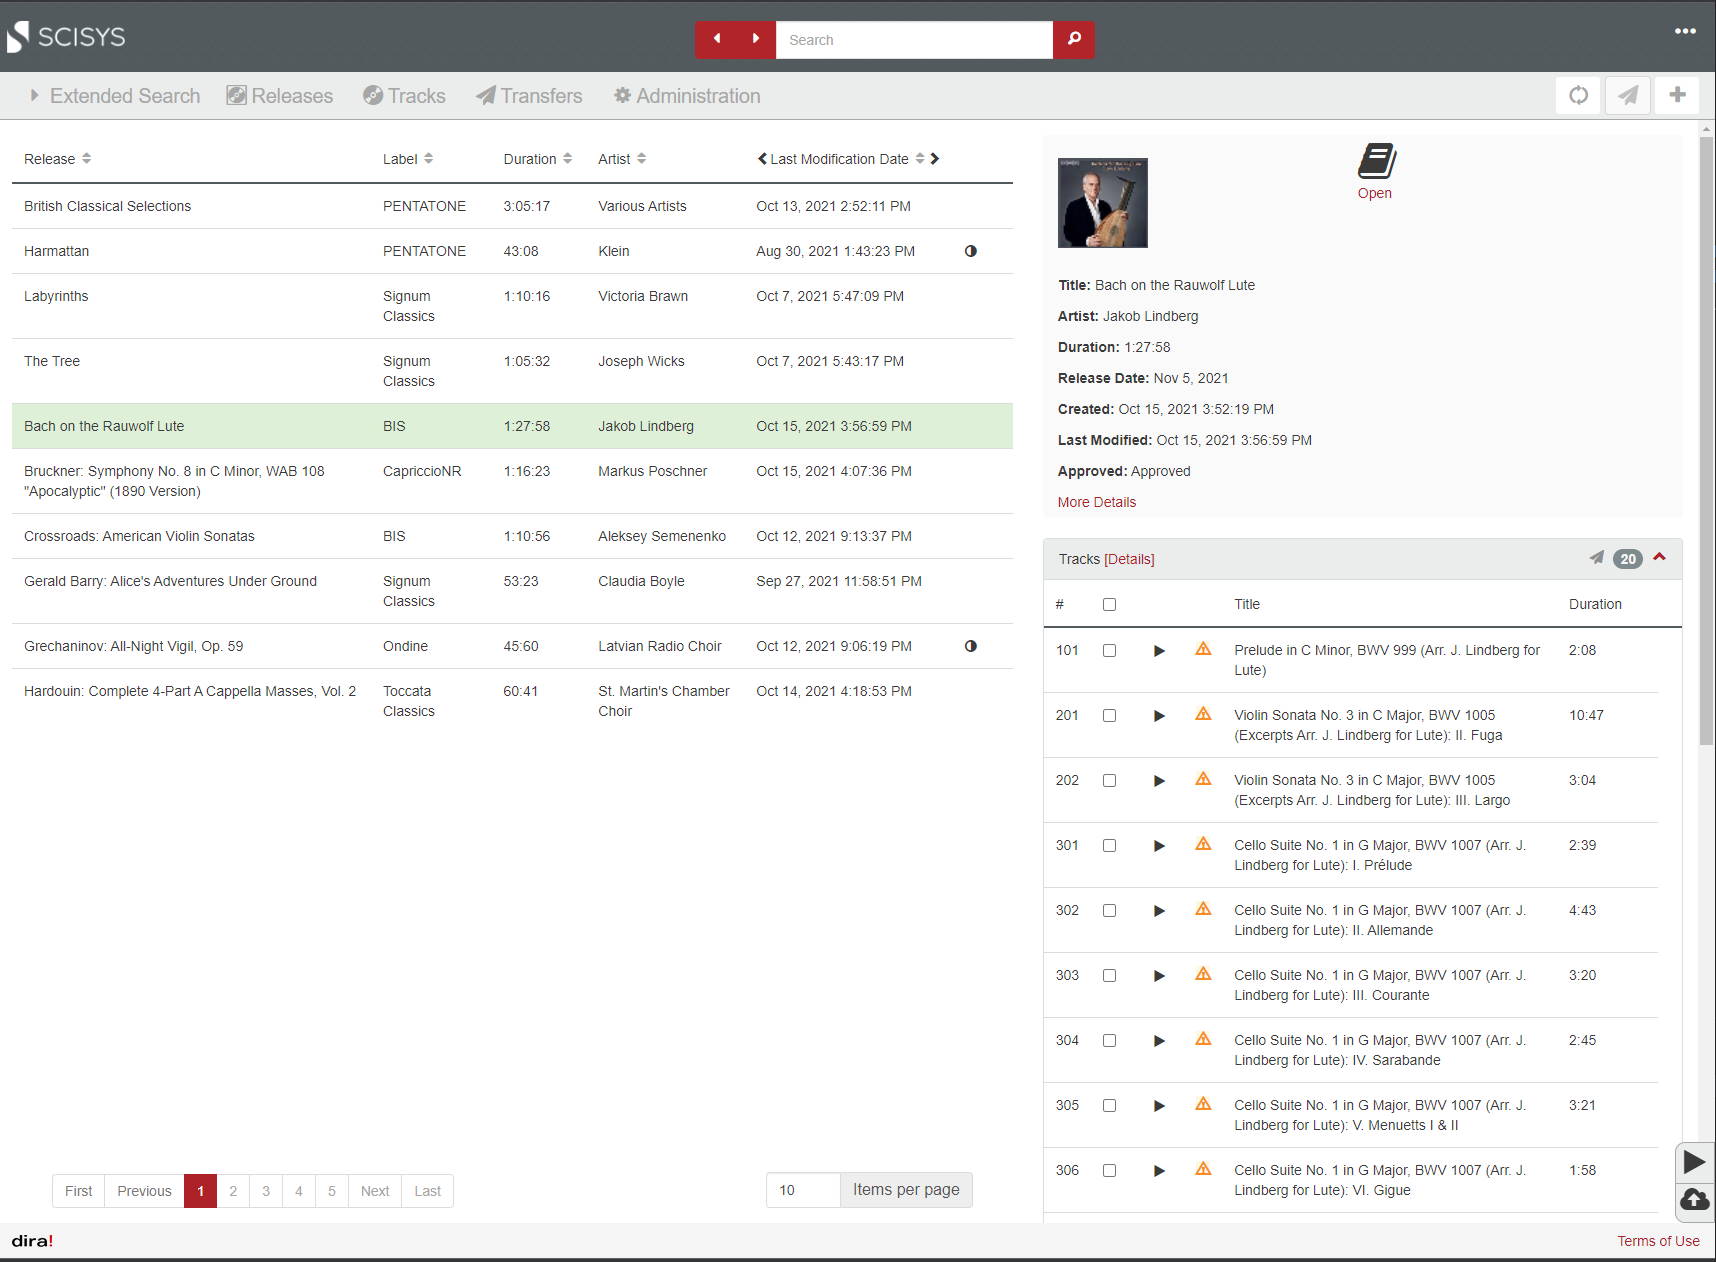Image resolution: width=1716 pixels, height=1262 pixels.
Task: Click the plus add button
Action: [x=1677, y=95]
